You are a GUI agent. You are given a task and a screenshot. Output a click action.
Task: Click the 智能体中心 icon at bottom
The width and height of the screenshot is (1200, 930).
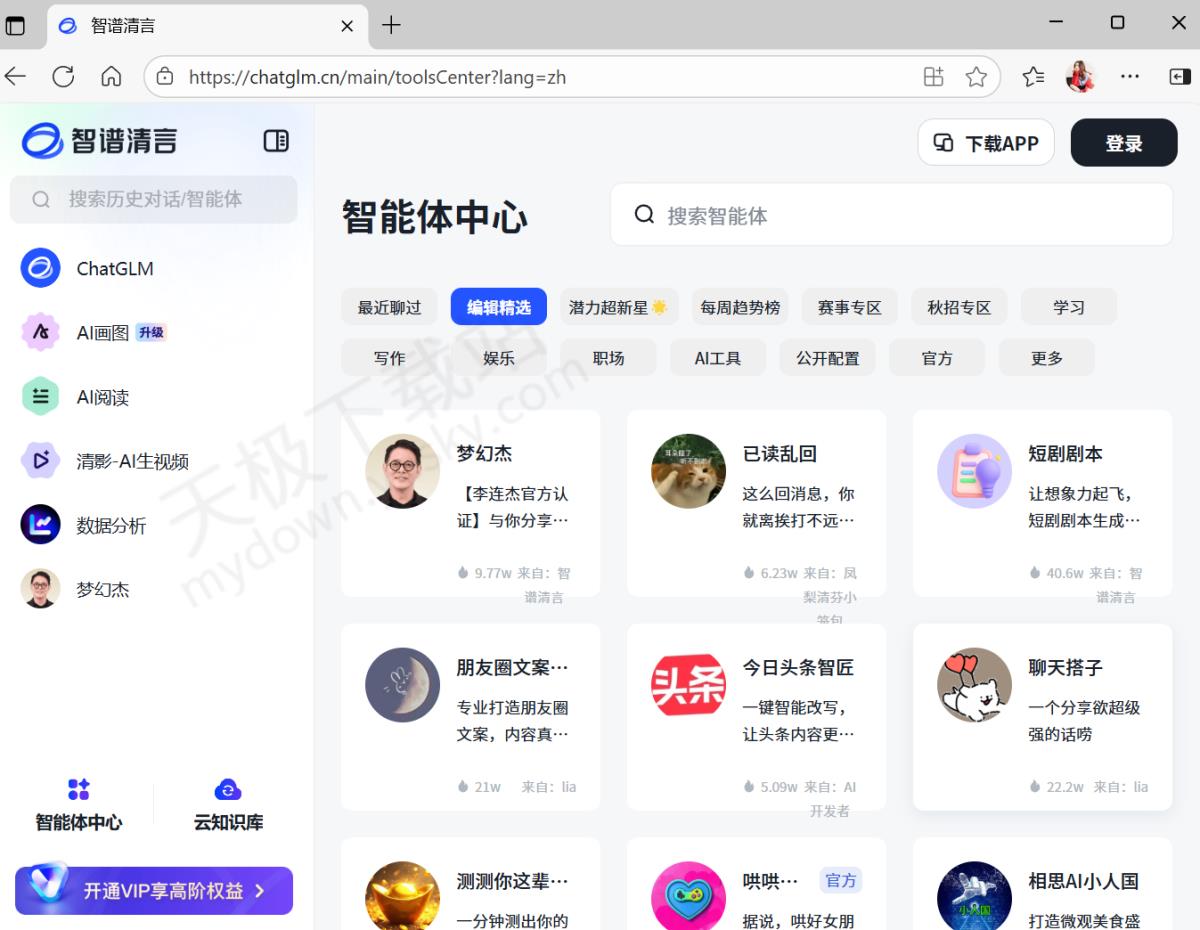pos(78,790)
